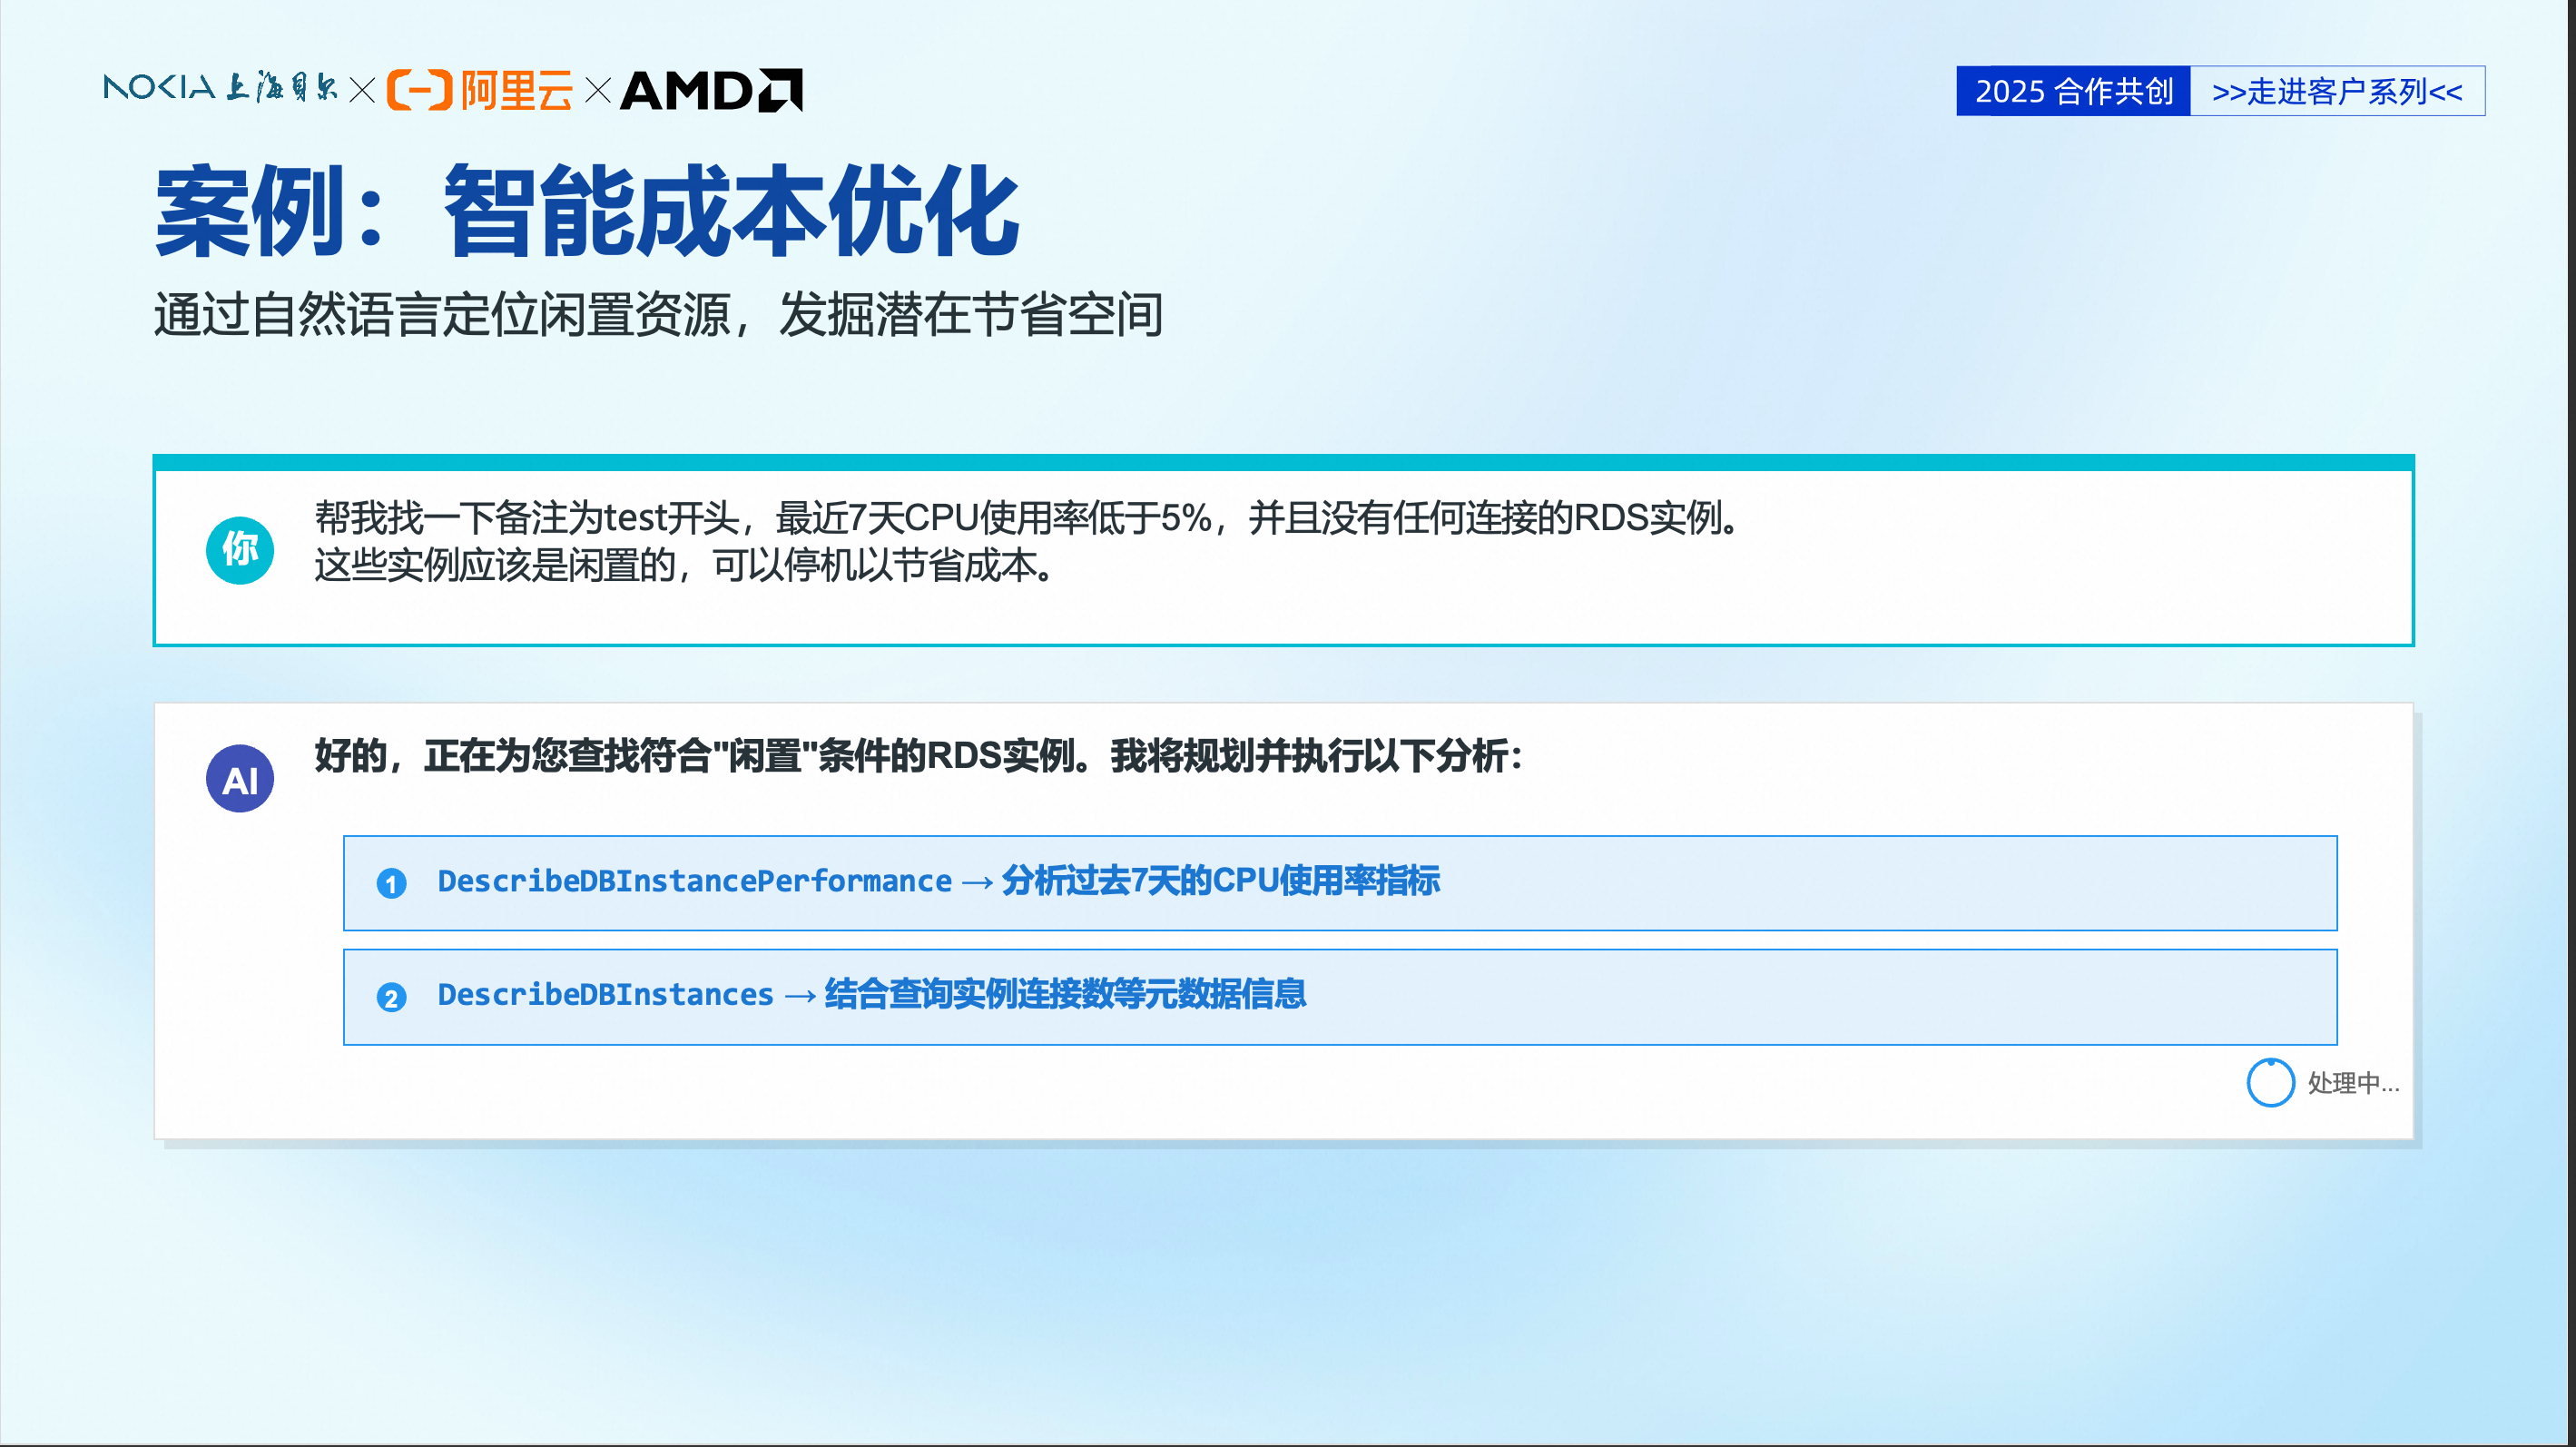The height and width of the screenshot is (1447, 2576).
Task: Click the subtitle '通过自然语言定位闲置资源'
Action: (x=657, y=315)
